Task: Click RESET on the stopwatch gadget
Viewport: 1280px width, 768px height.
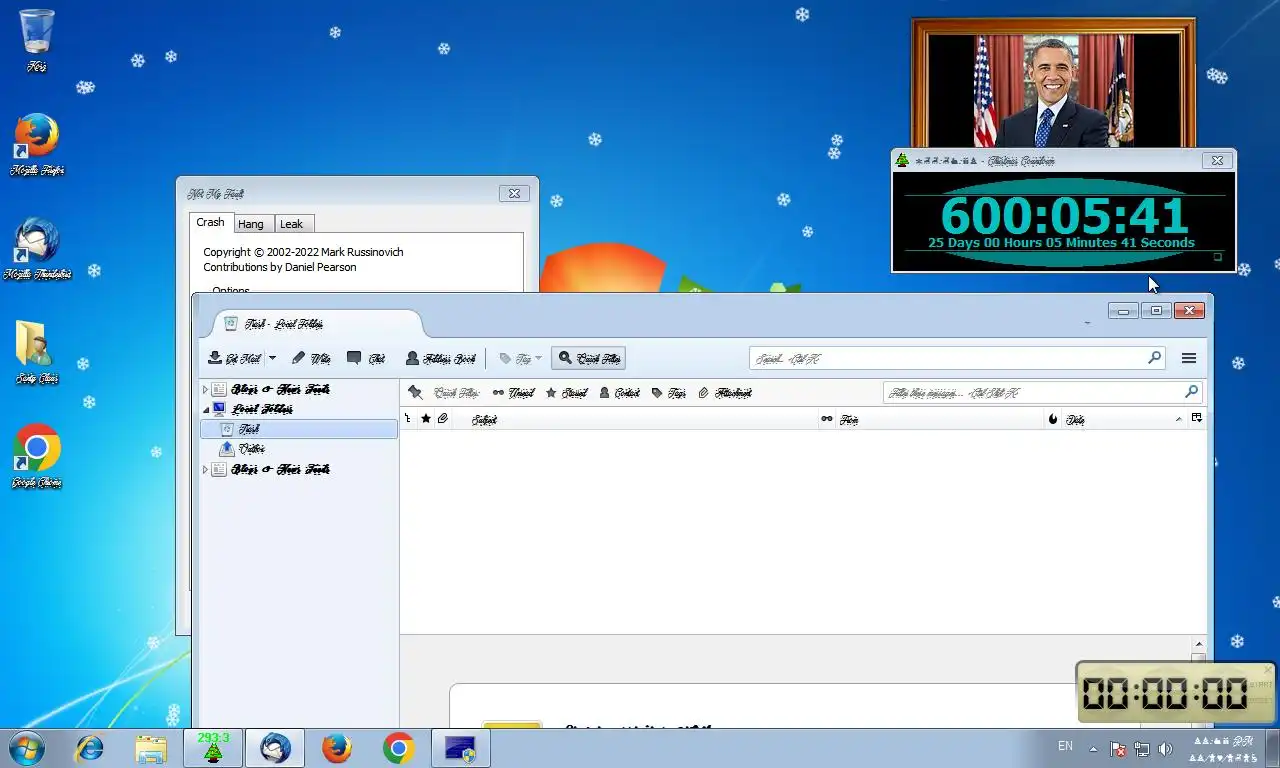Action: (x=1260, y=701)
